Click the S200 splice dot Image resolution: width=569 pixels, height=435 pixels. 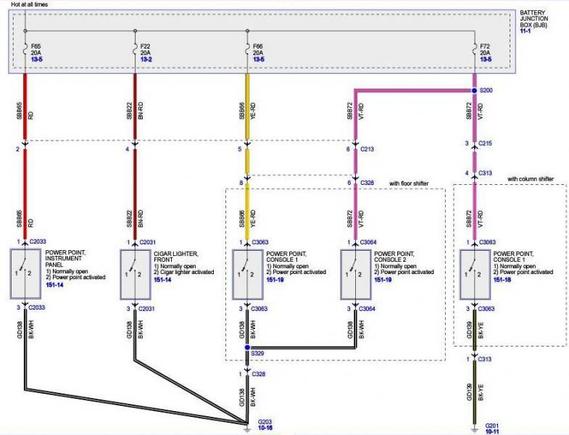[474, 90]
